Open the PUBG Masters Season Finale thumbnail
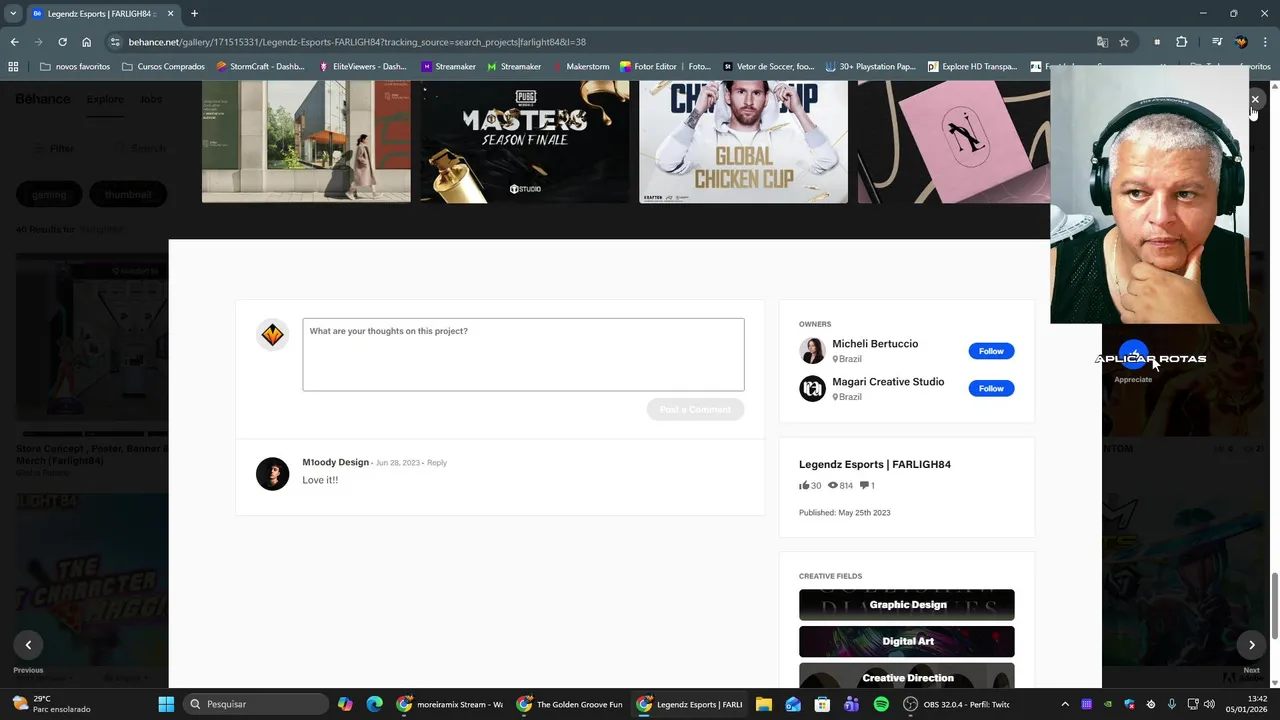Image resolution: width=1280 pixels, height=720 pixels. pos(524,141)
